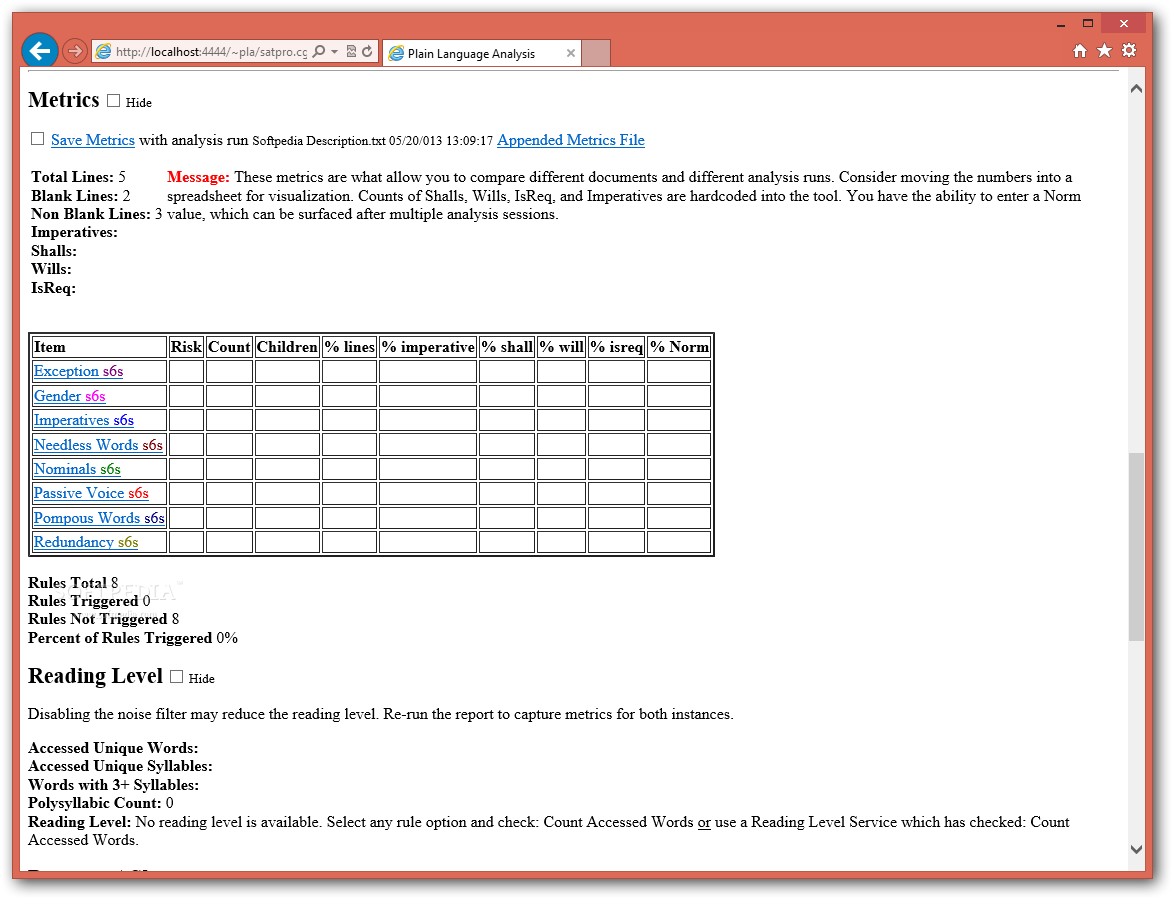Click the Risk column header
The width and height of the screenshot is (1173, 899).
pyautogui.click(x=186, y=347)
